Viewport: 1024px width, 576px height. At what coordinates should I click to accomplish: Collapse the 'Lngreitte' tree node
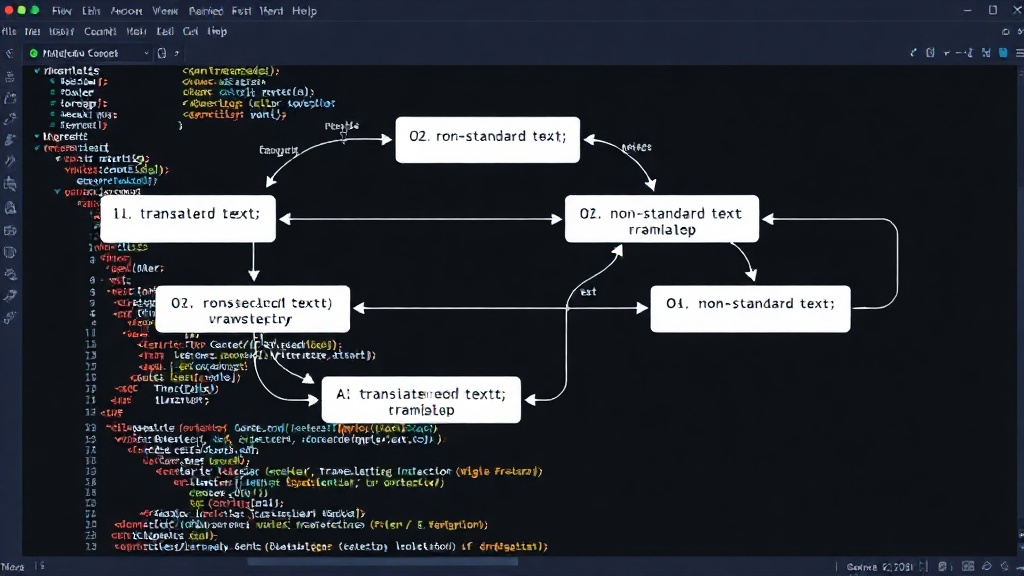pyautogui.click(x=37, y=136)
